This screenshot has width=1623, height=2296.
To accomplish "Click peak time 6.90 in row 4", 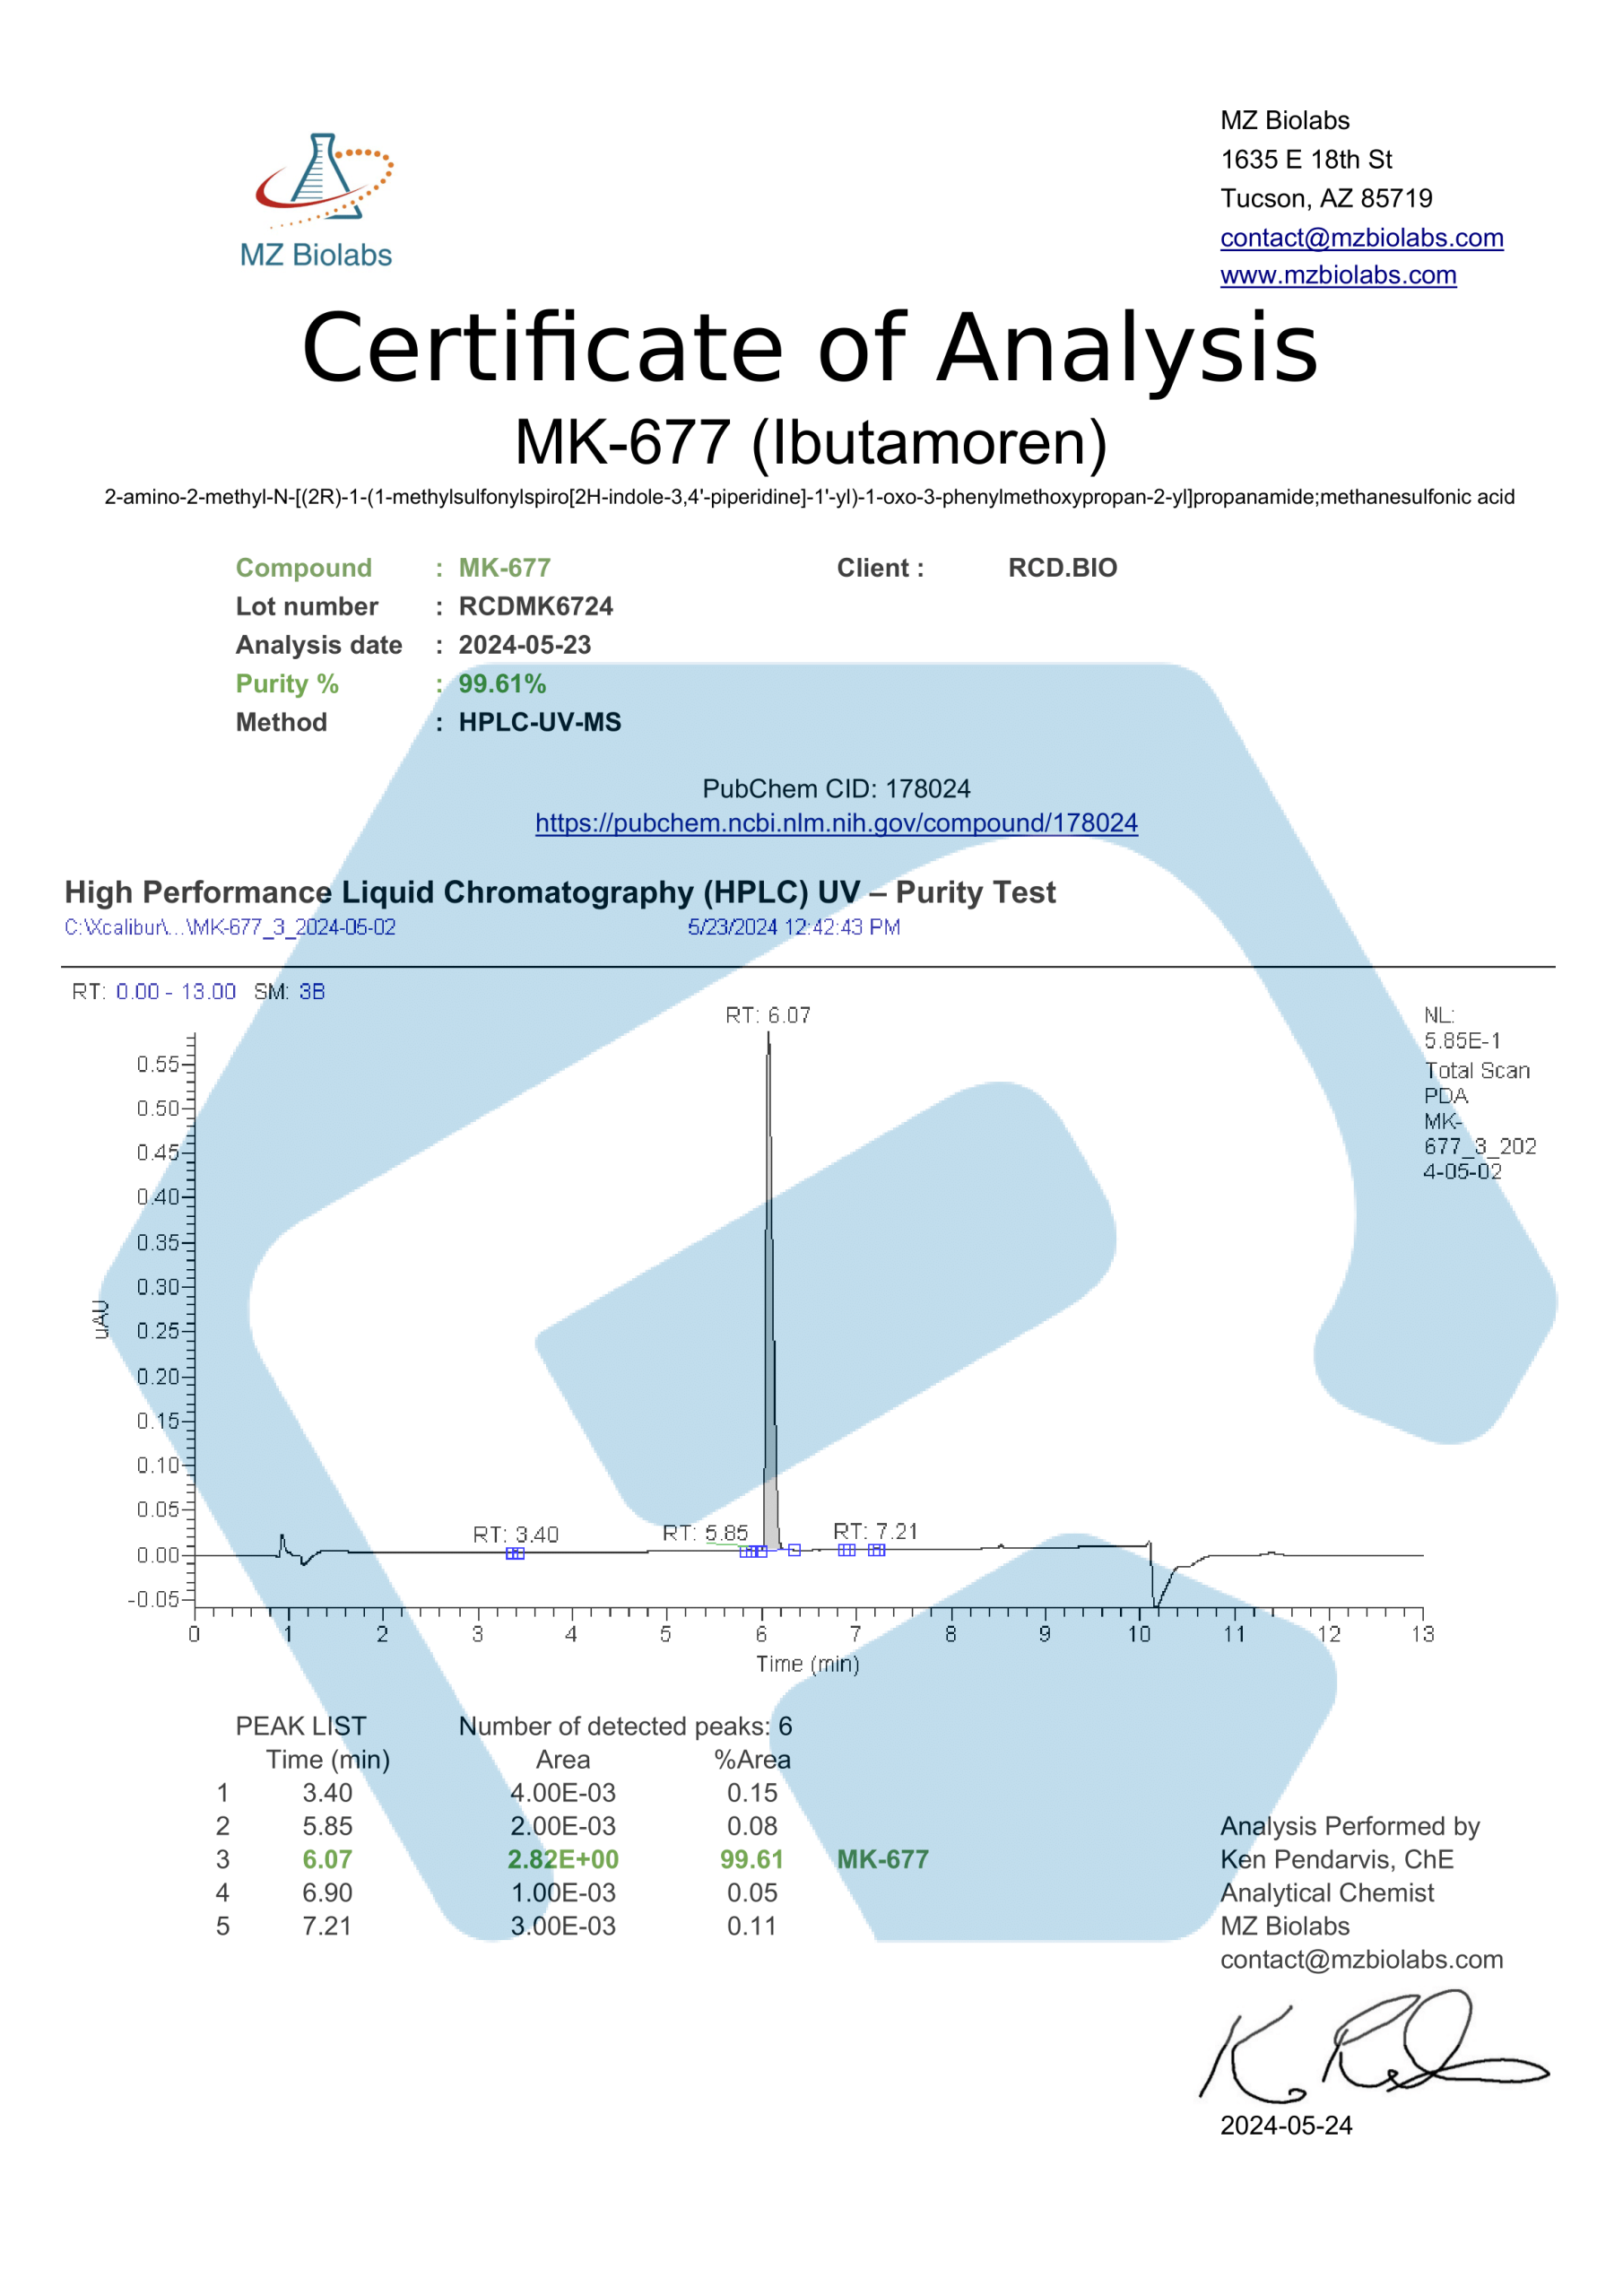I will click(x=327, y=1893).
